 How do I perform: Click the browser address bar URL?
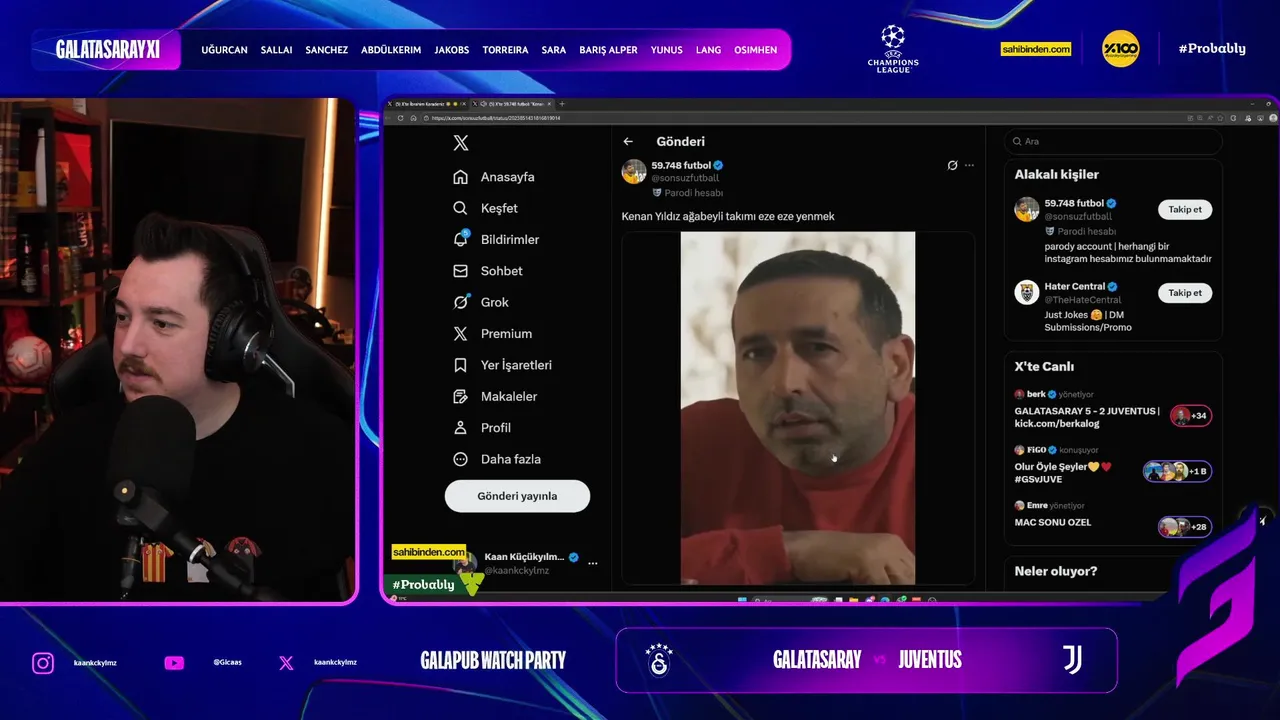coord(496,118)
